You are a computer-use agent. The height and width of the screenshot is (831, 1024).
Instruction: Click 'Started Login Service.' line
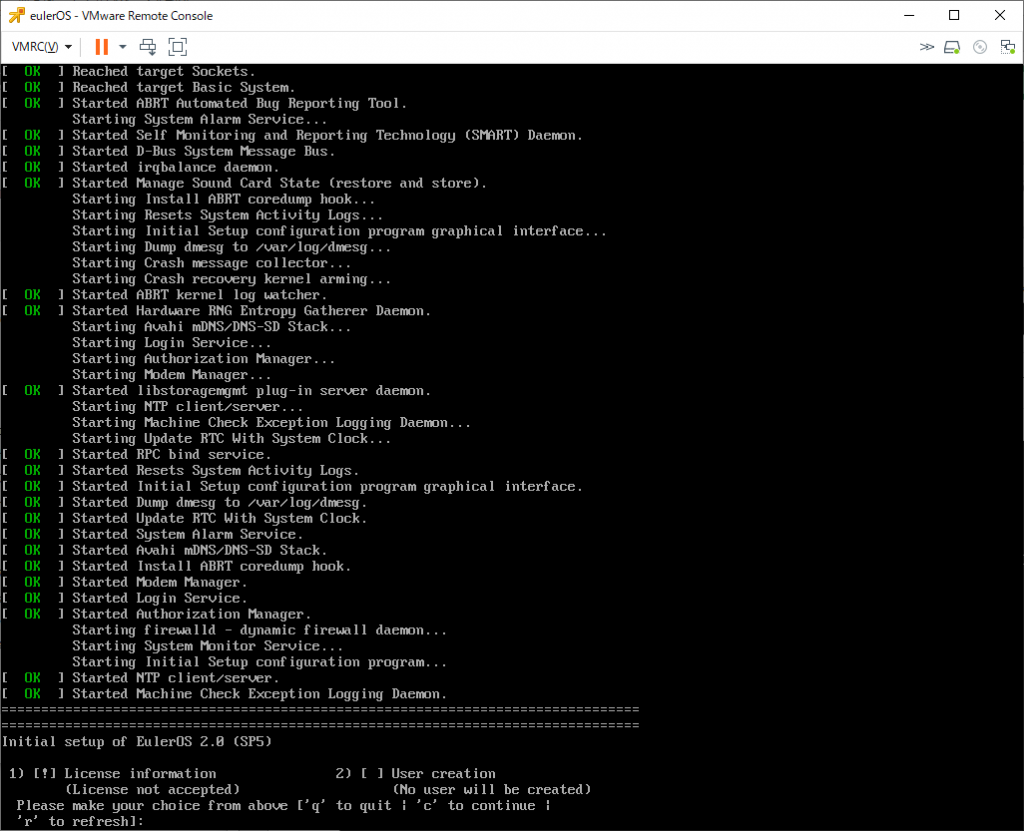(159, 598)
